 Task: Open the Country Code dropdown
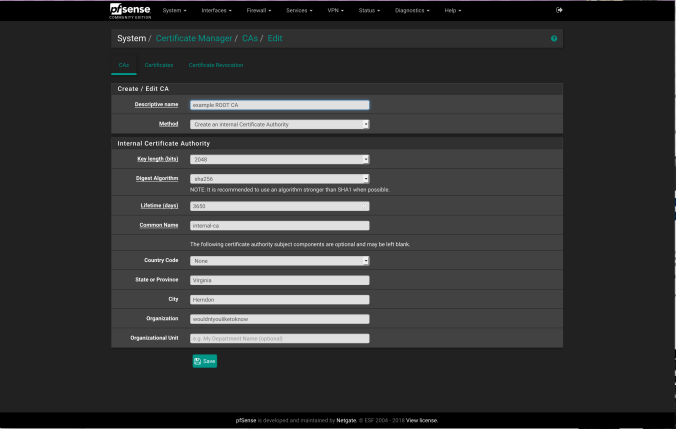(280, 261)
